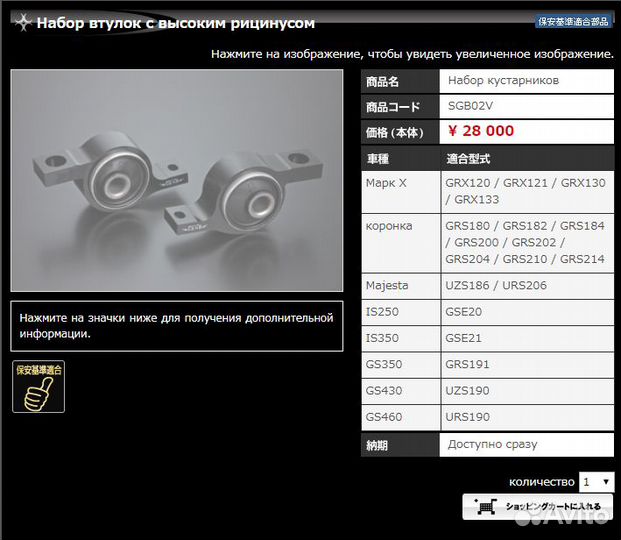Click the GRX120 / GRX121 model cell
Viewport: 621px width, 540px height.
[x=528, y=192]
